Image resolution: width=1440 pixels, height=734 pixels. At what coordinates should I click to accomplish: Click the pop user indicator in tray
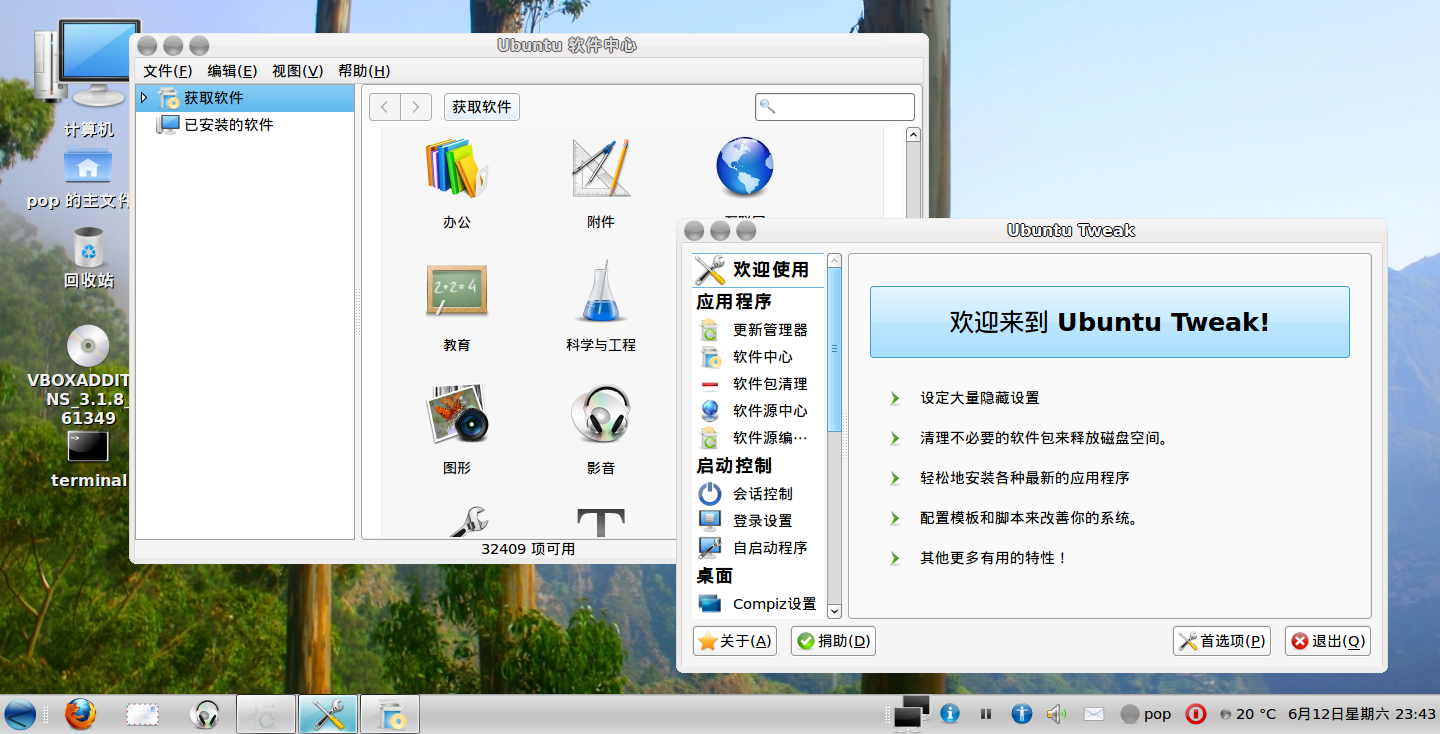[x=1146, y=714]
